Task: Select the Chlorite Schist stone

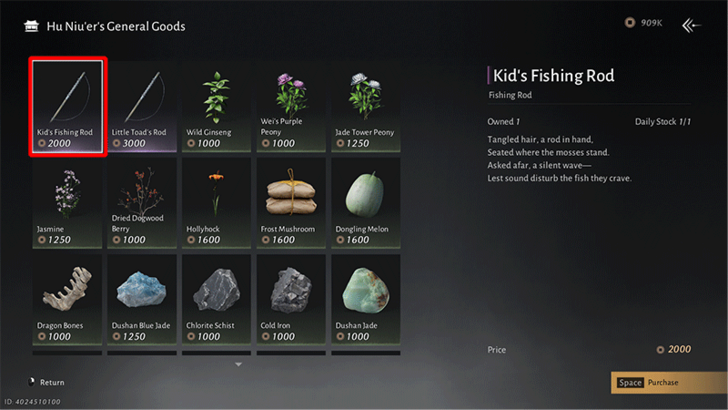Action: 217,298
